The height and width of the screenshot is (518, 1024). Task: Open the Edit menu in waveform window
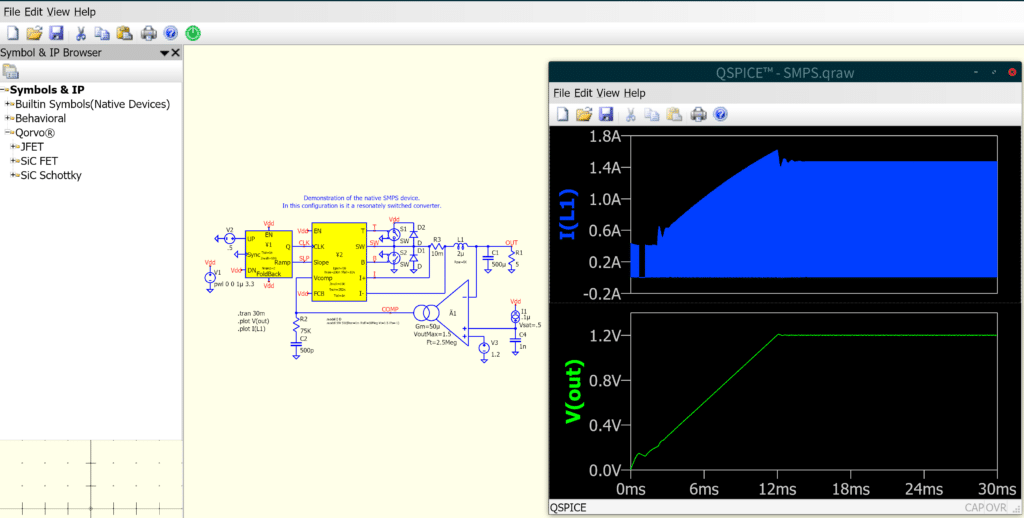583,93
